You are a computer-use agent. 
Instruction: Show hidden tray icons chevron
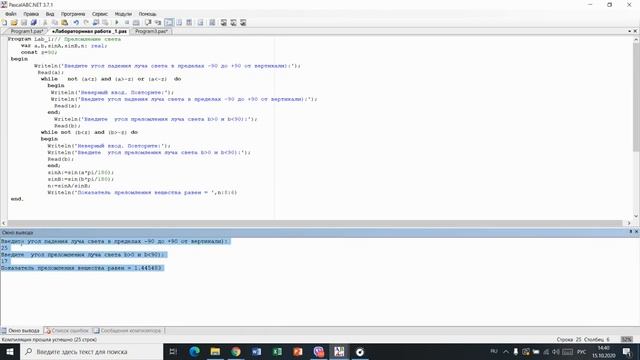[506, 351]
